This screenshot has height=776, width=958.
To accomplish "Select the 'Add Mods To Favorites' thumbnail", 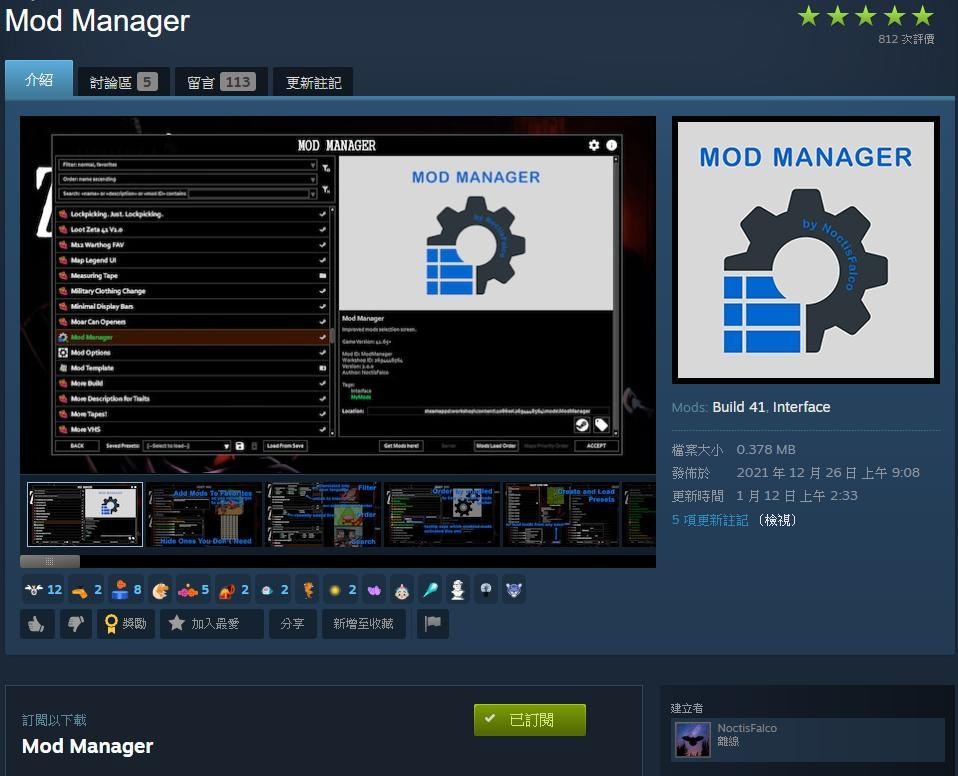I will tap(205, 515).
